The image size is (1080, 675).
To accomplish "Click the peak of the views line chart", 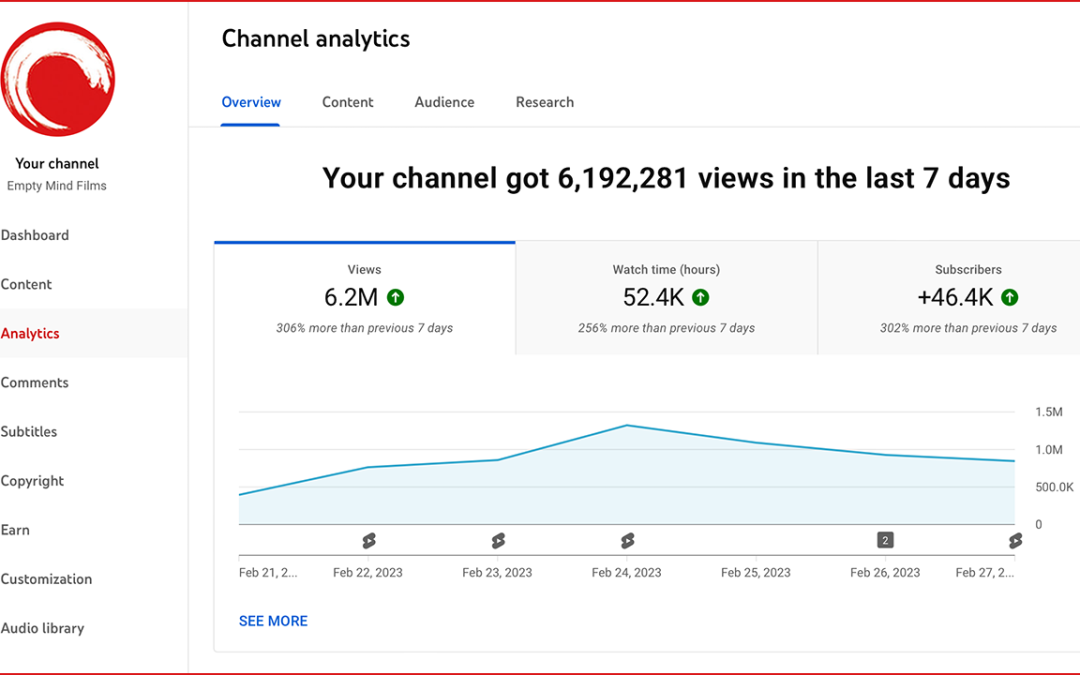I will [x=627, y=425].
